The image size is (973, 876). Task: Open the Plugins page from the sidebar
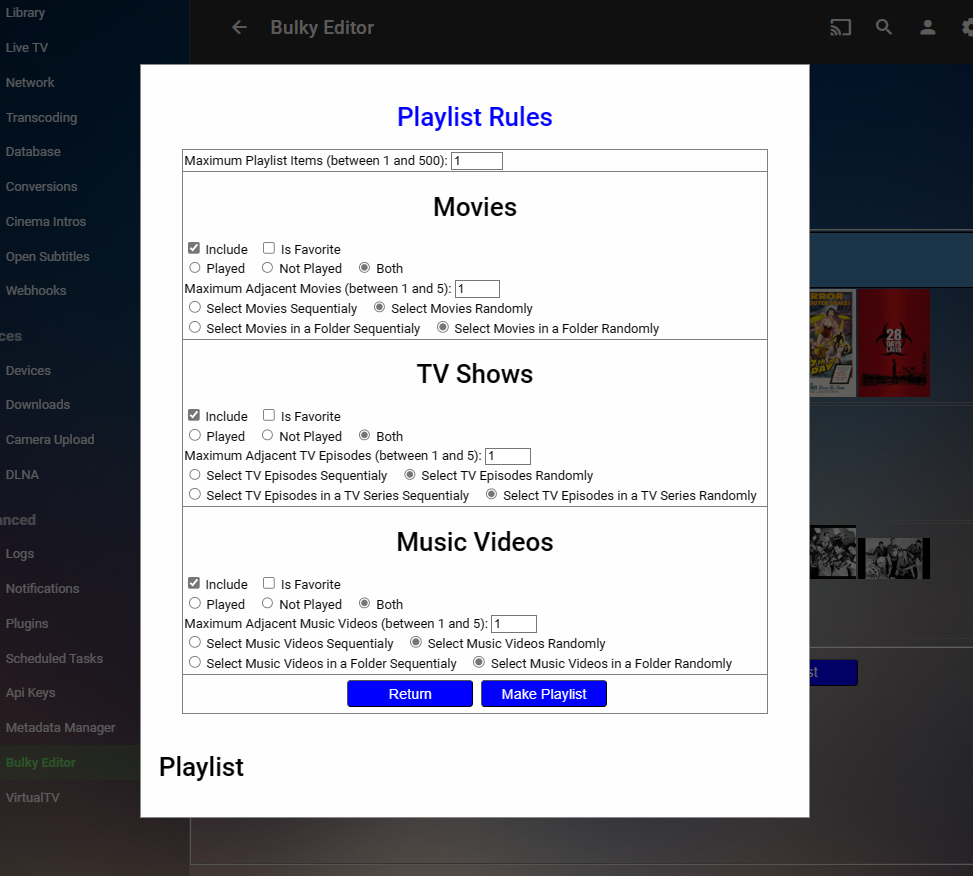pyautogui.click(x=26, y=622)
